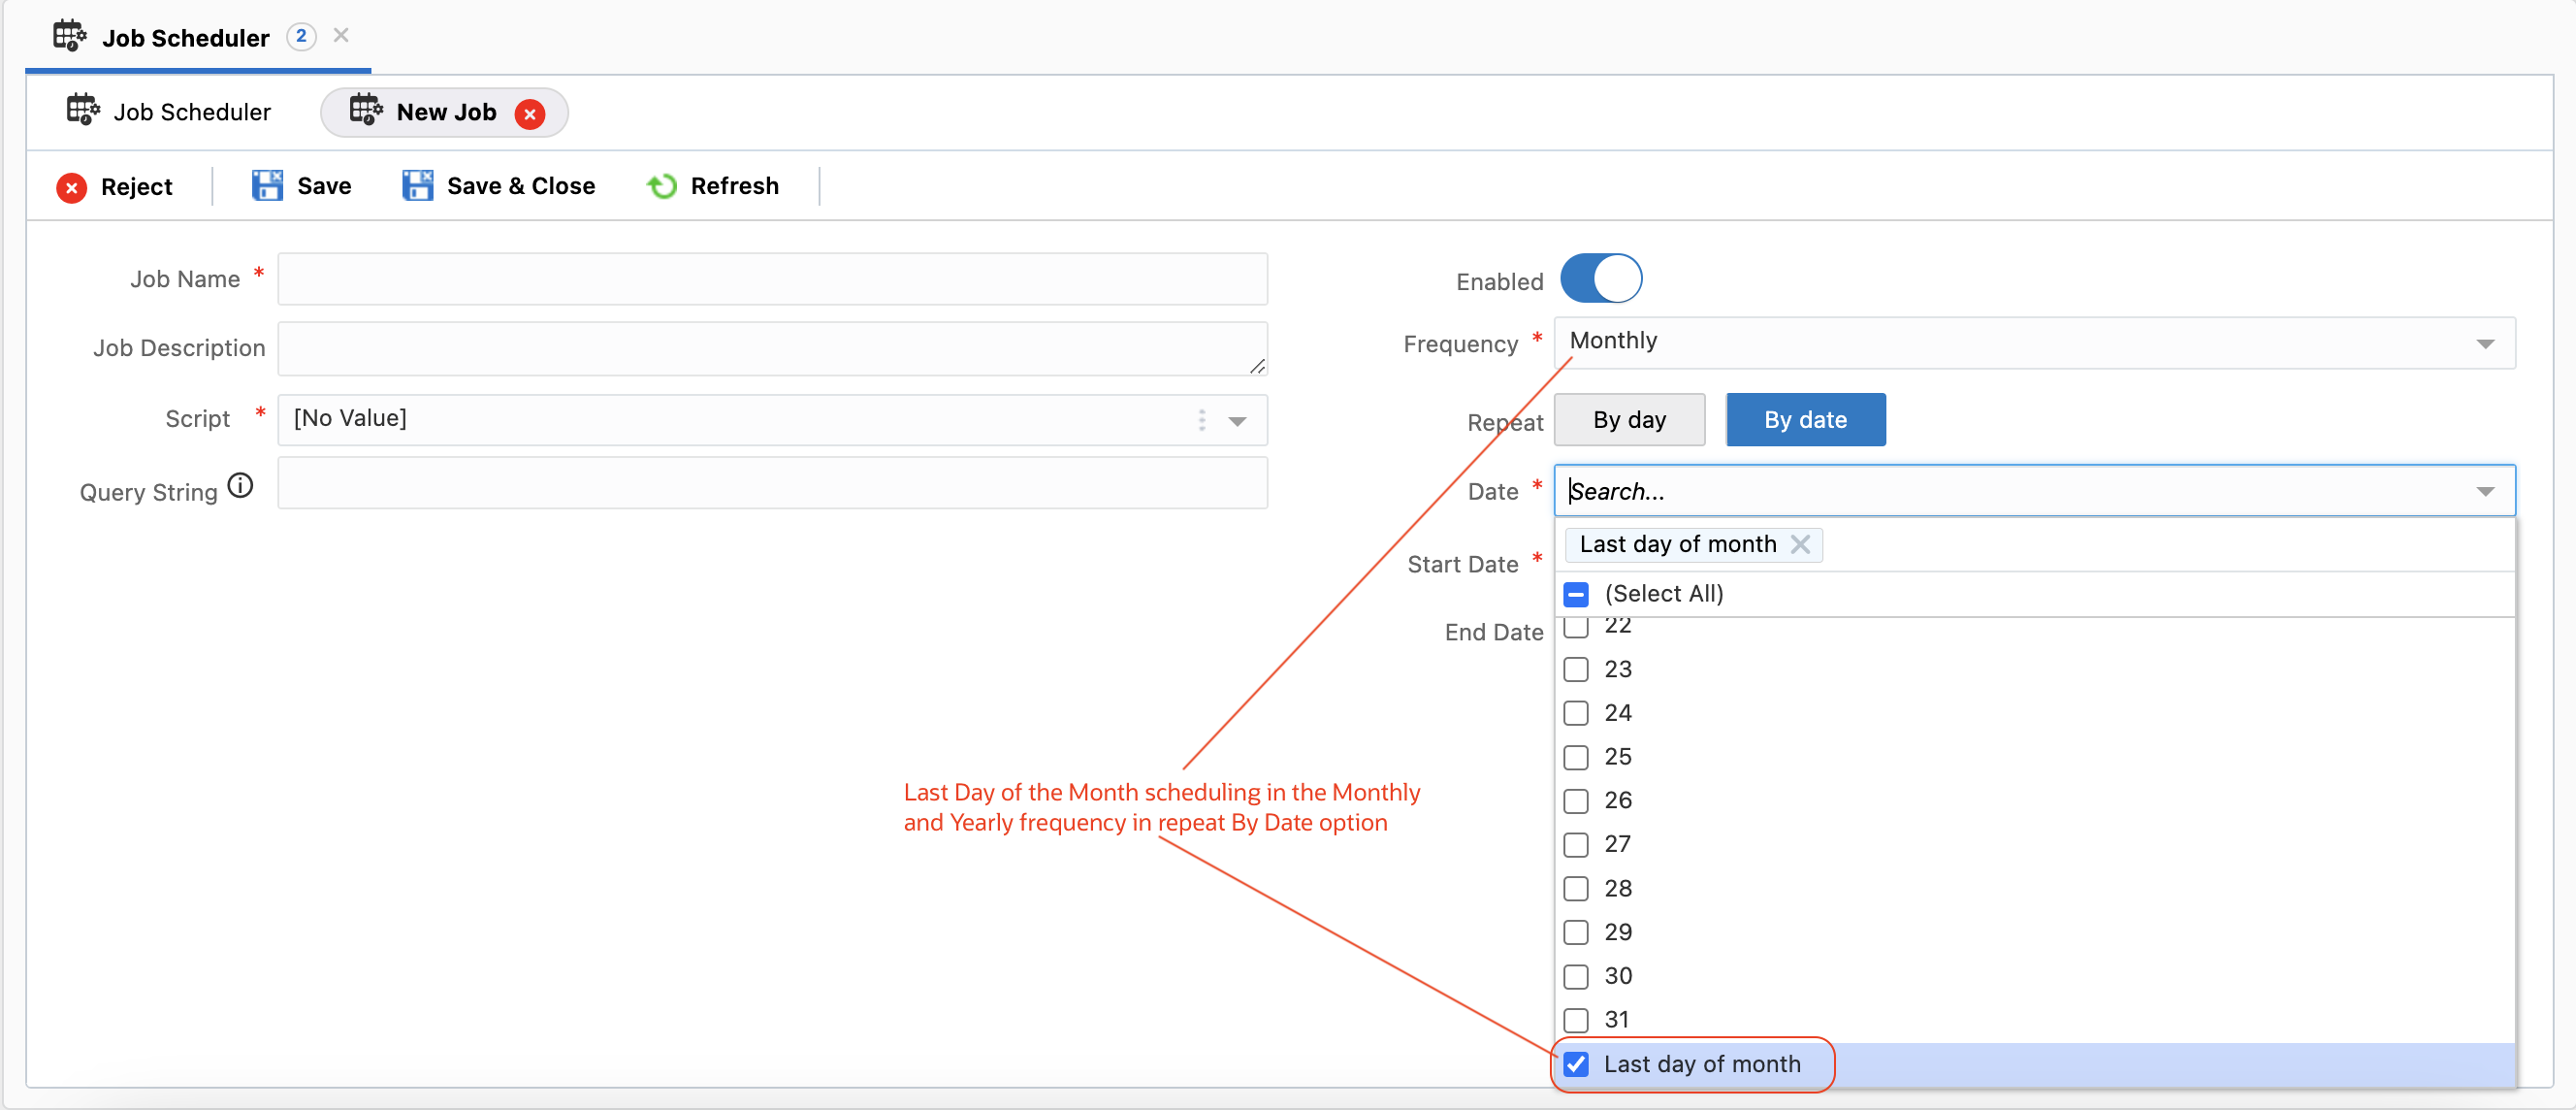Open the Script dropdown arrow
2576x1110 pixels.
(1237, 421)
